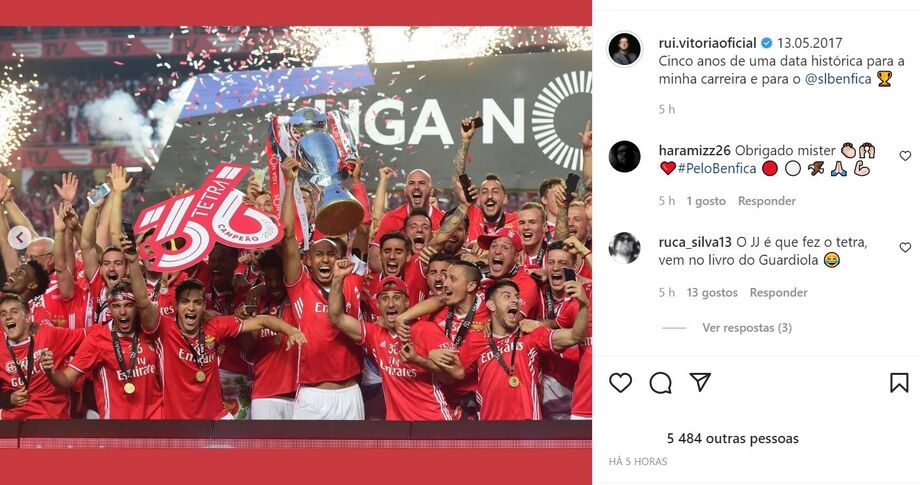The width and height of the screenshot is (920, 485).
Task: Like ruca_silva13's comment
Action: (905, 247)
